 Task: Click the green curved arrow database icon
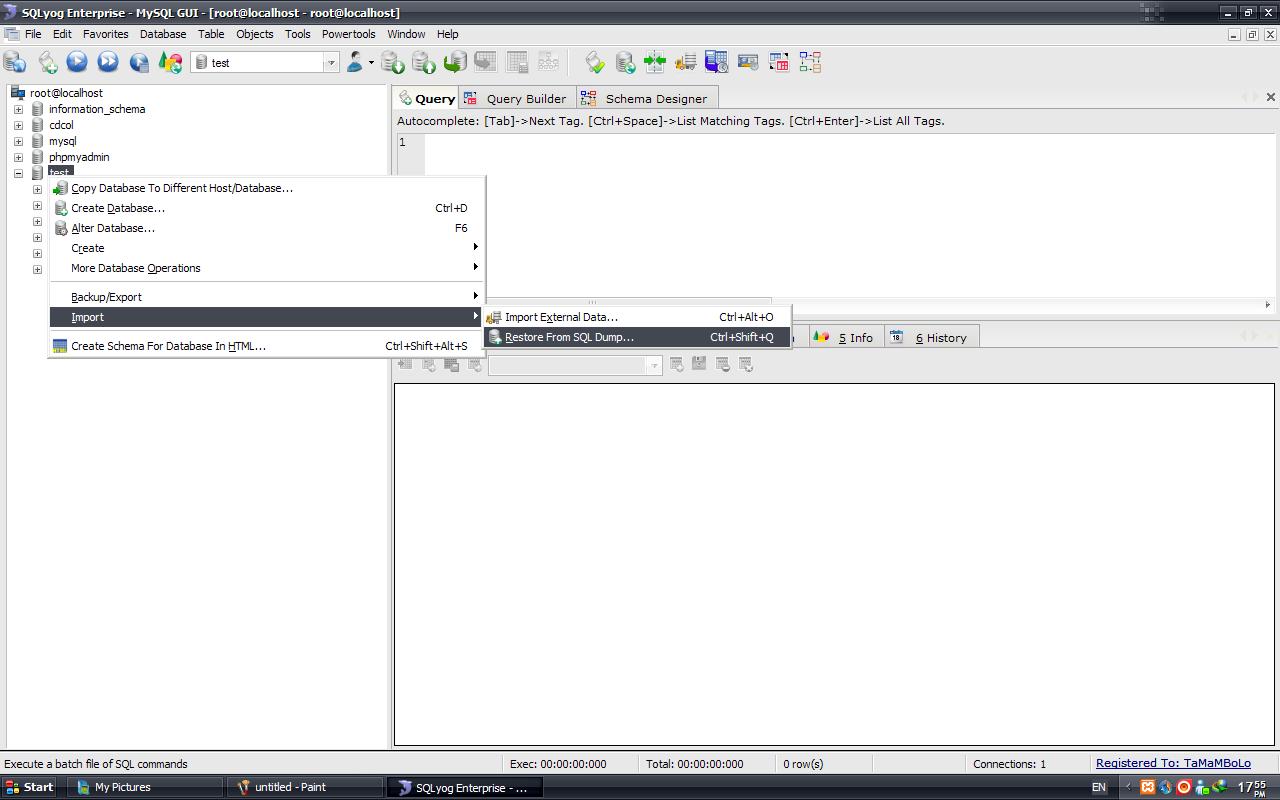(x=455, y=62)
